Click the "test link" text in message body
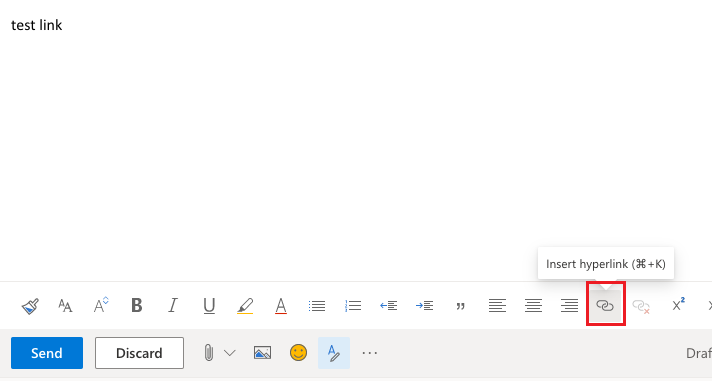Viewport: 712px width, 381px height. [x=36, y=25]
